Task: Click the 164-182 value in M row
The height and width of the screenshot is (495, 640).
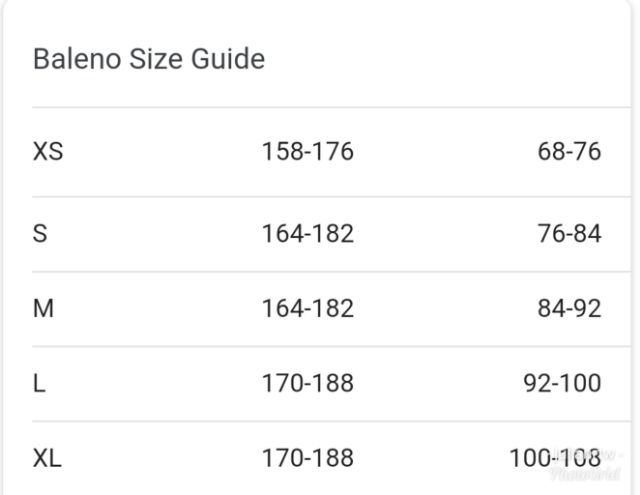Action: click(x=307, y=309)
